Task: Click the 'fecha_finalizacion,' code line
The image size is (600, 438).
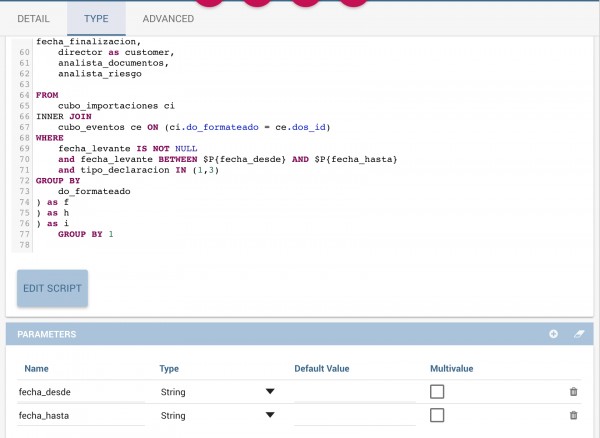Action: click(x=89, y=41)
